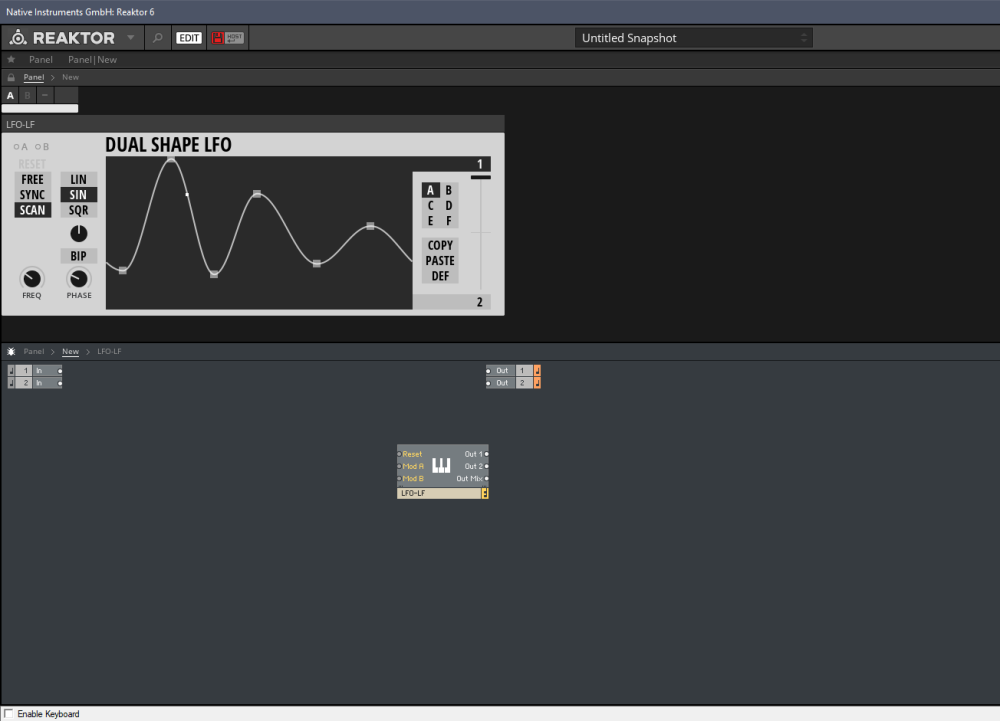Select shape slot D
Viewport: 1000px width, 721px height.
coord(448,205)
